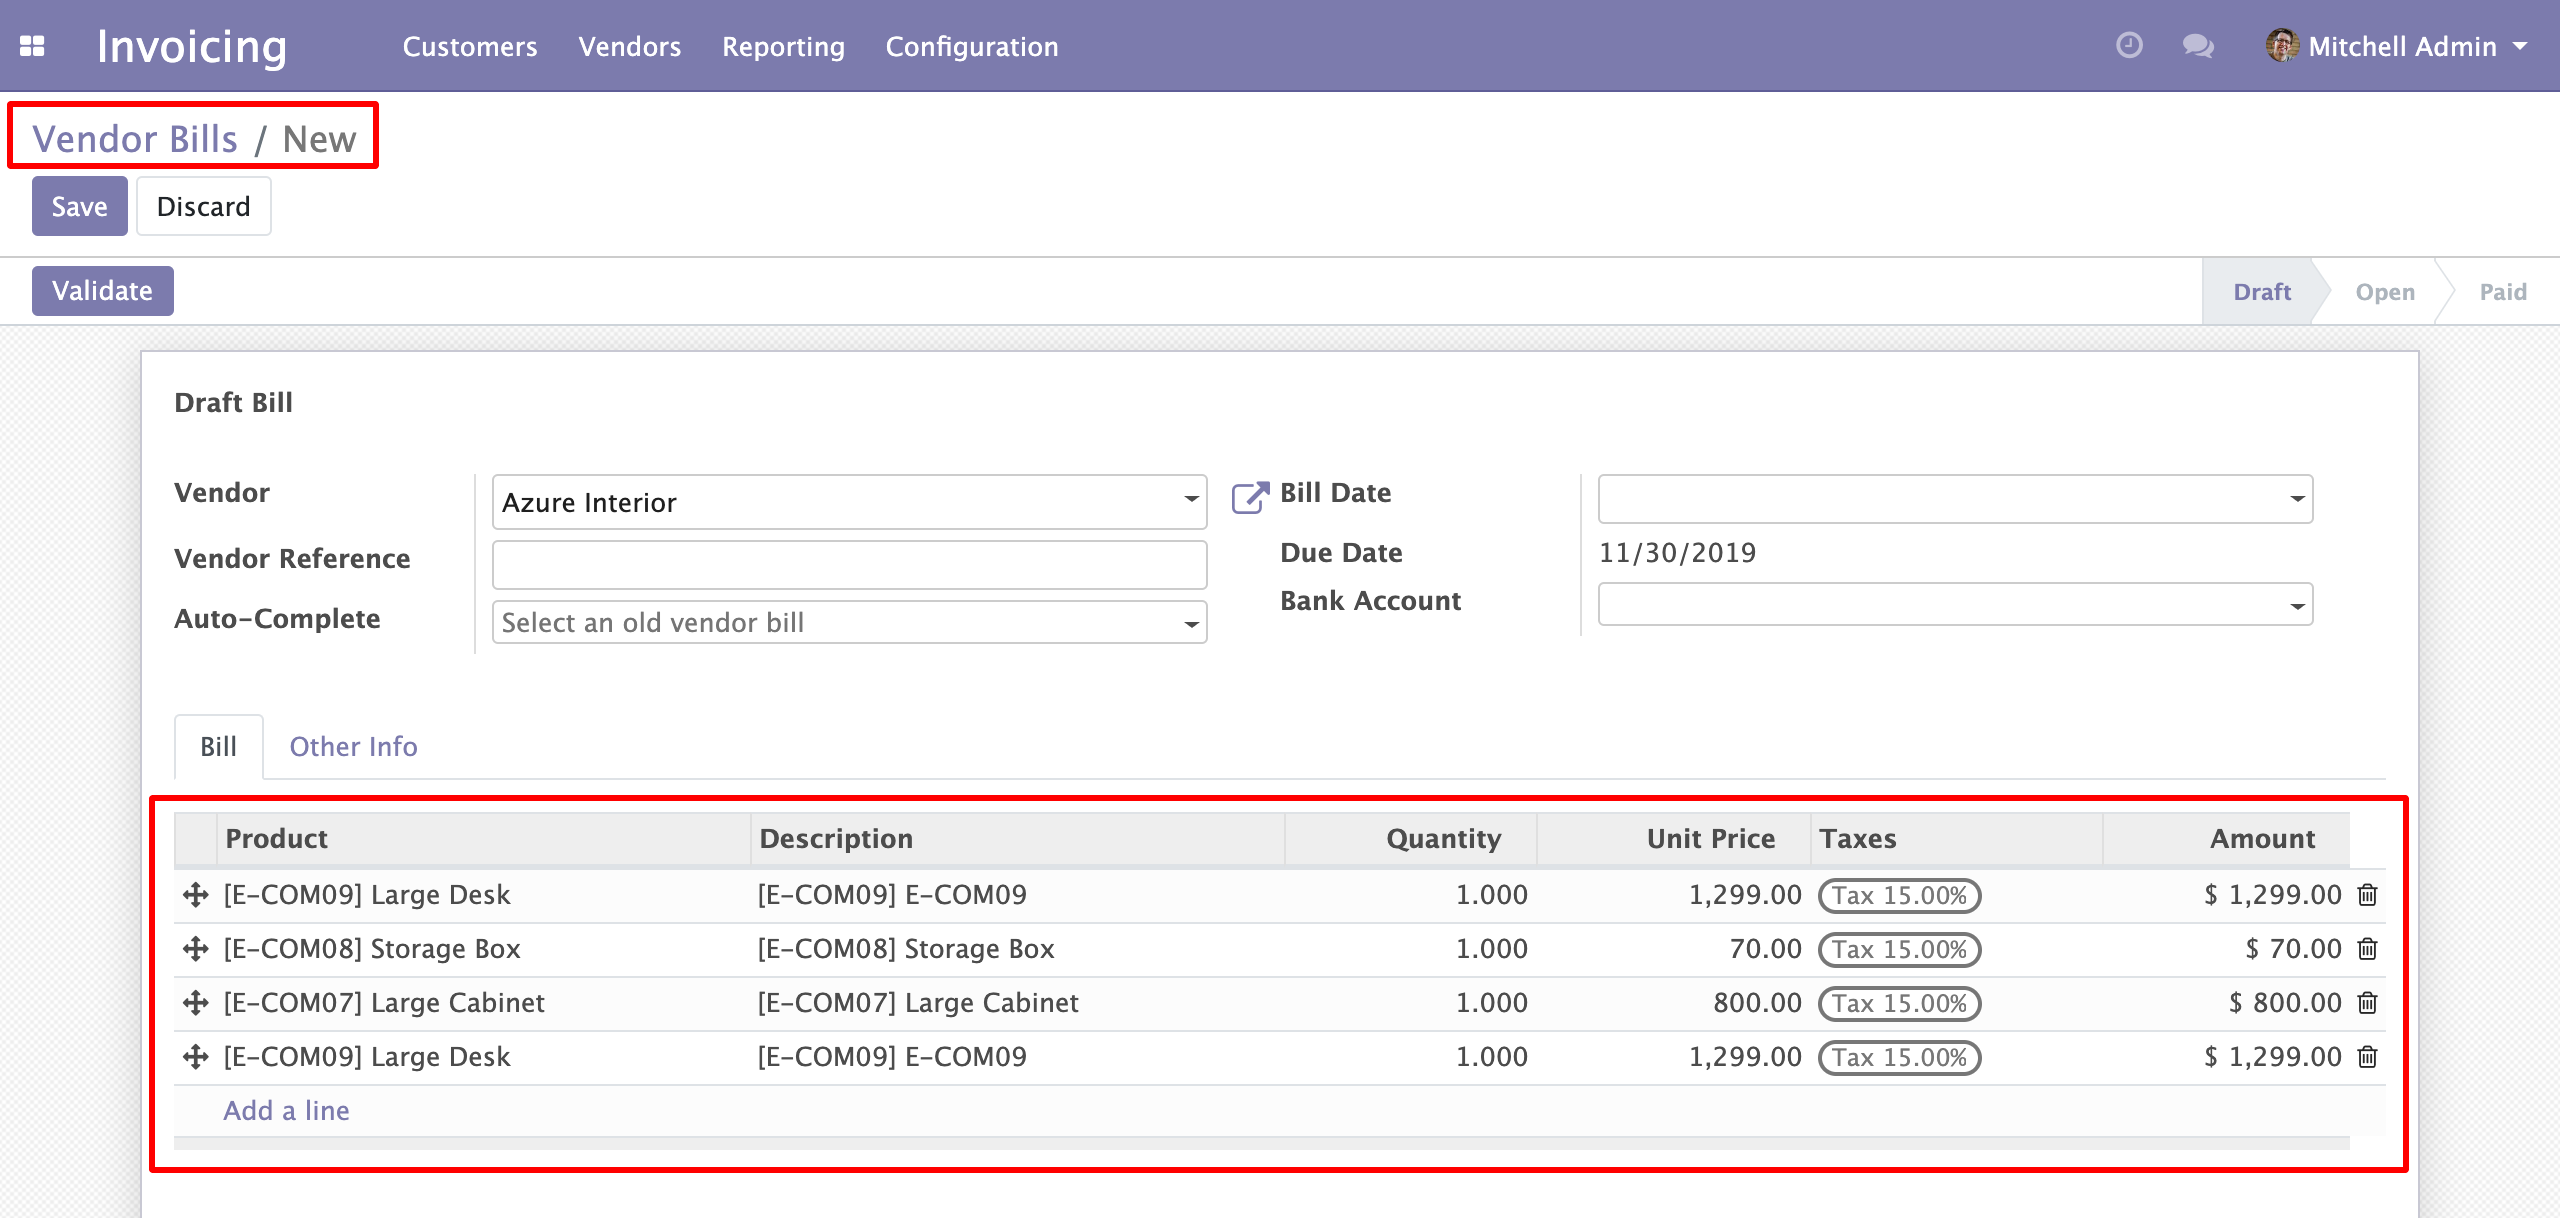Click the Vendor Reference input field

point(848,565)
